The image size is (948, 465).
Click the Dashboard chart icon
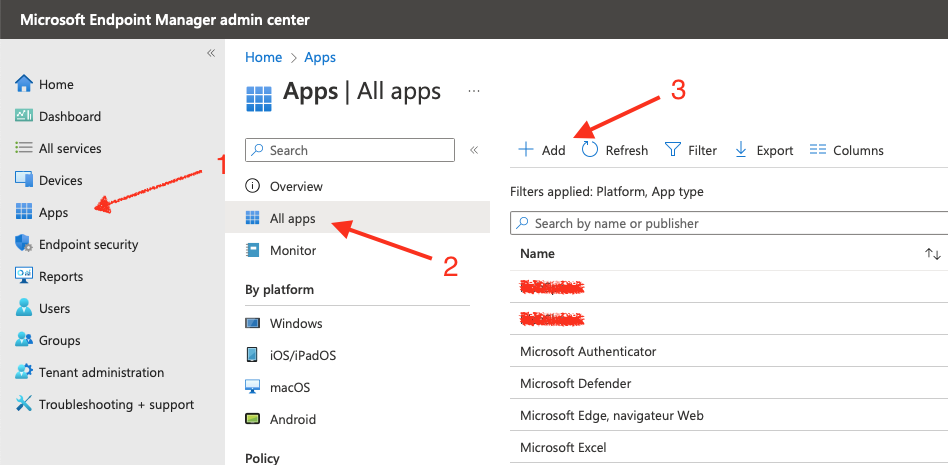(24, 115)
